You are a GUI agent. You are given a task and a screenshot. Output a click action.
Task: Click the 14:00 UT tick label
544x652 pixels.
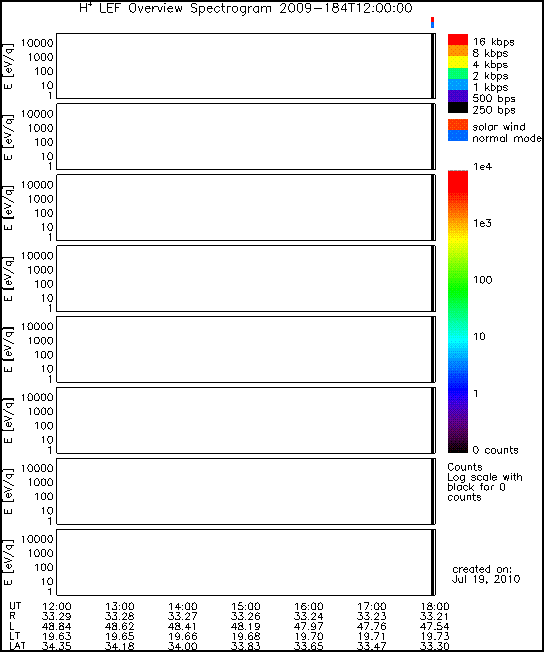pyautogui.click(x=183, y=606)
